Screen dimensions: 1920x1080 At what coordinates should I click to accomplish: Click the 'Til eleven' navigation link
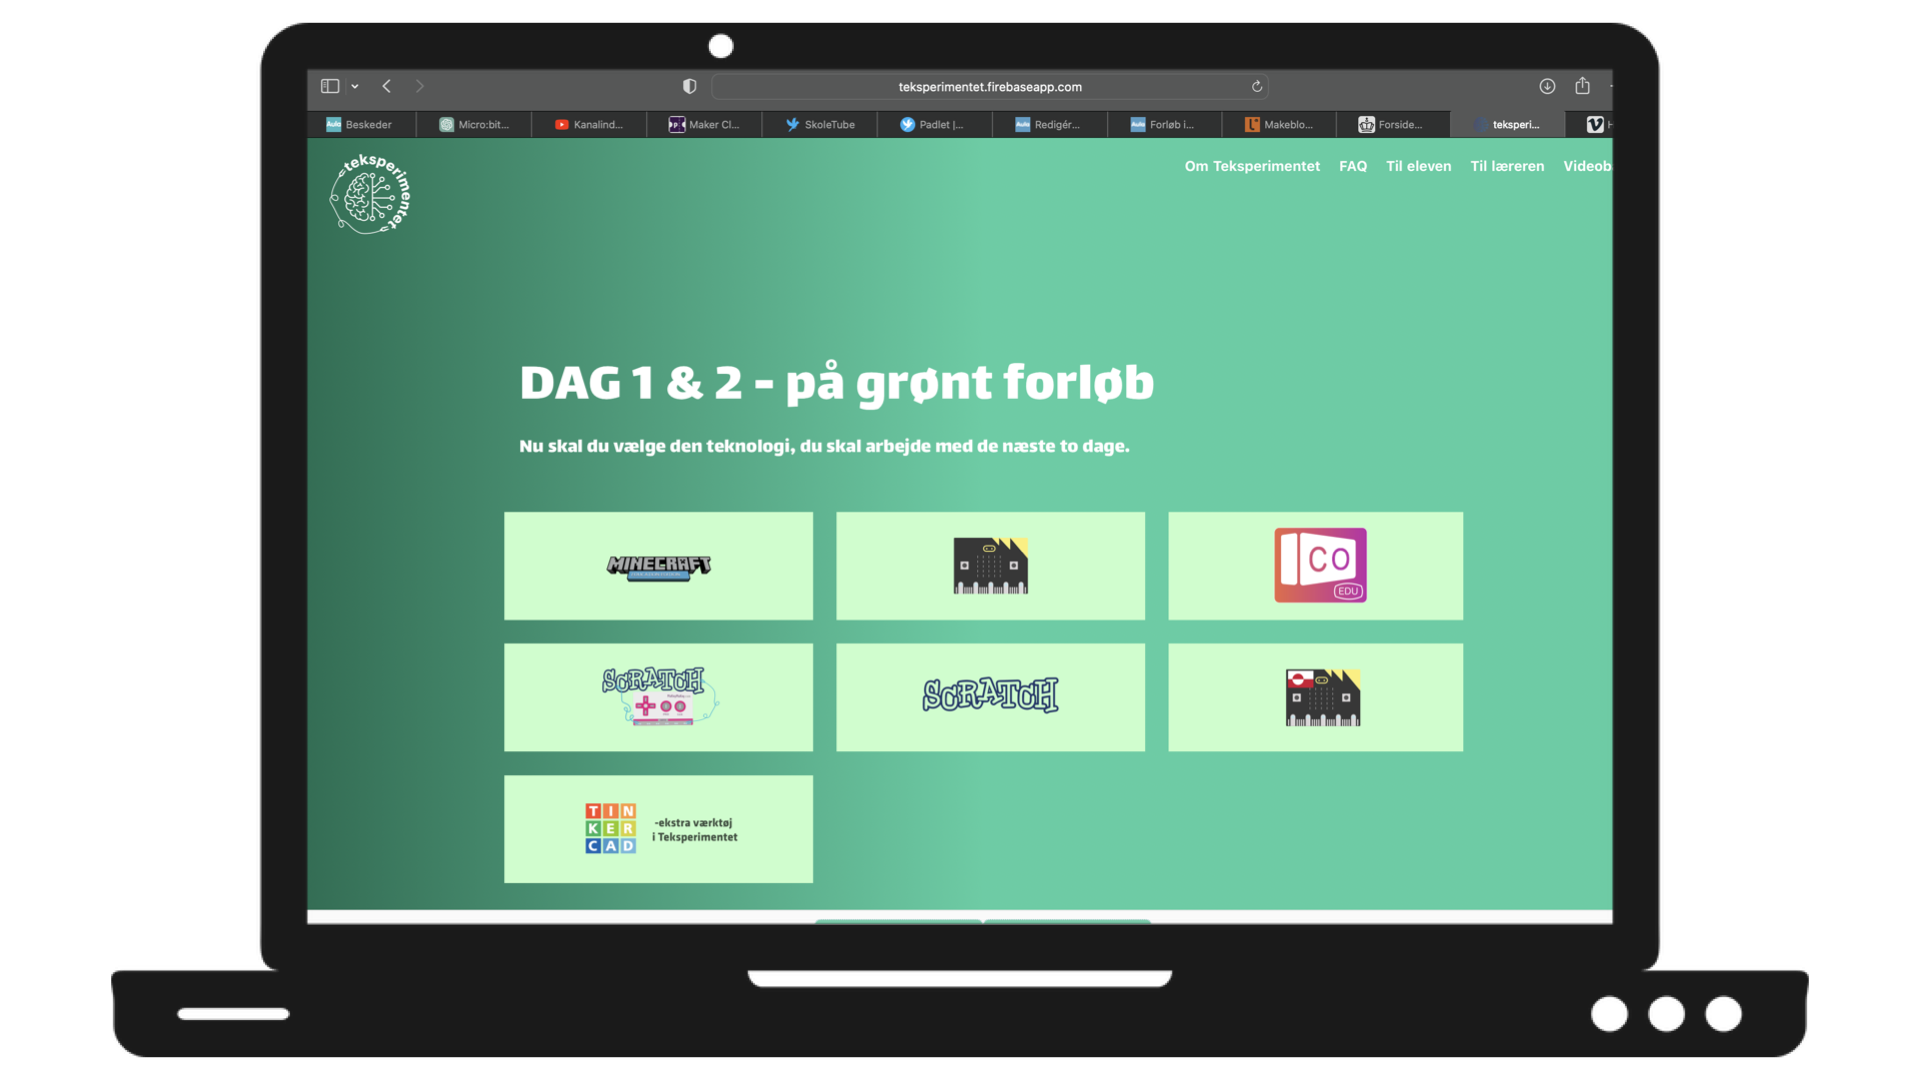pos(1418,165)
